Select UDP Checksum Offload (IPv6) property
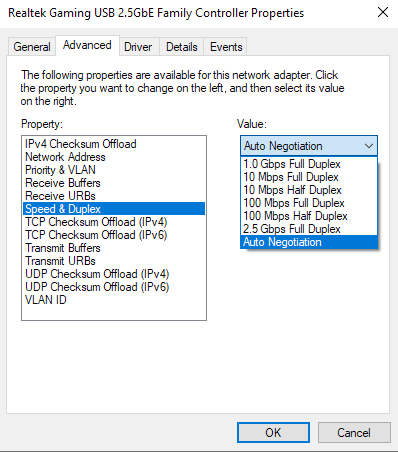The width and height of the screenshot is (398, 452). coord(114,287)
